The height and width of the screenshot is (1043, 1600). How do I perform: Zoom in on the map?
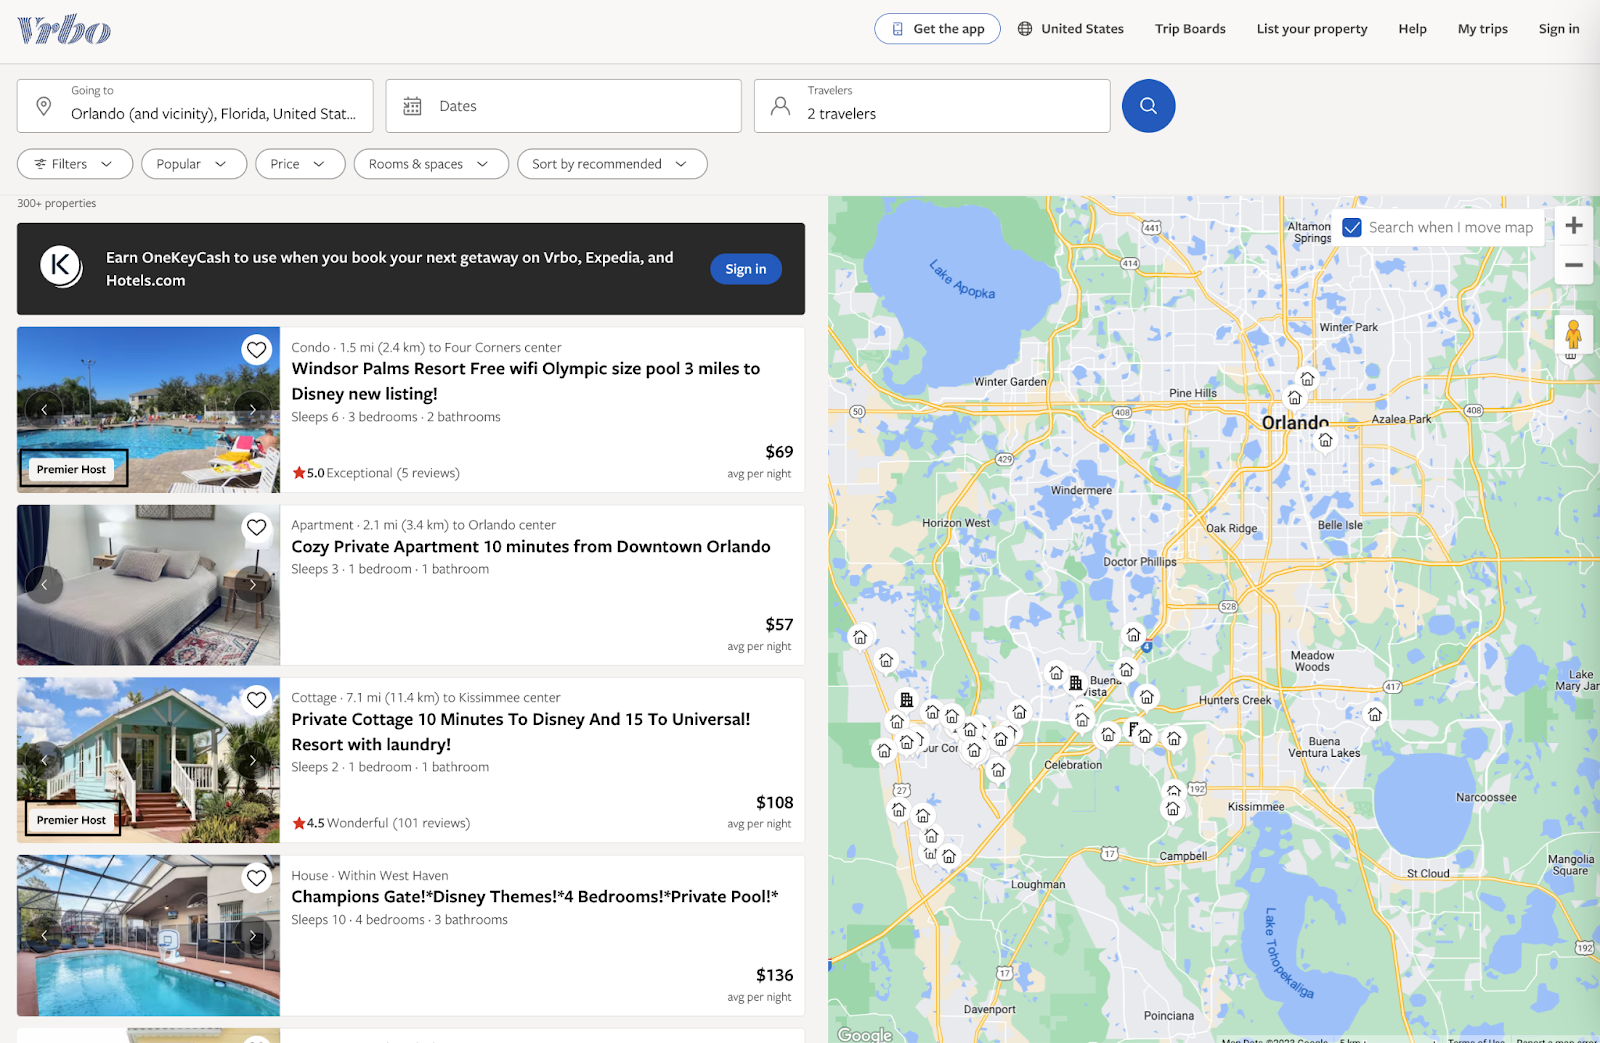coord(1573,226)
